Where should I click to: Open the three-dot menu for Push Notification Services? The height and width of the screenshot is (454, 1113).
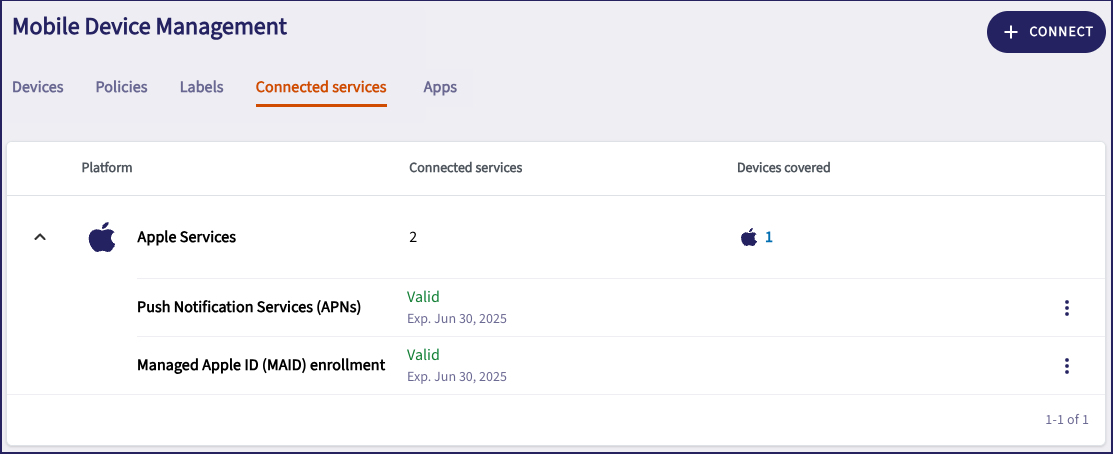(1067, 308)
